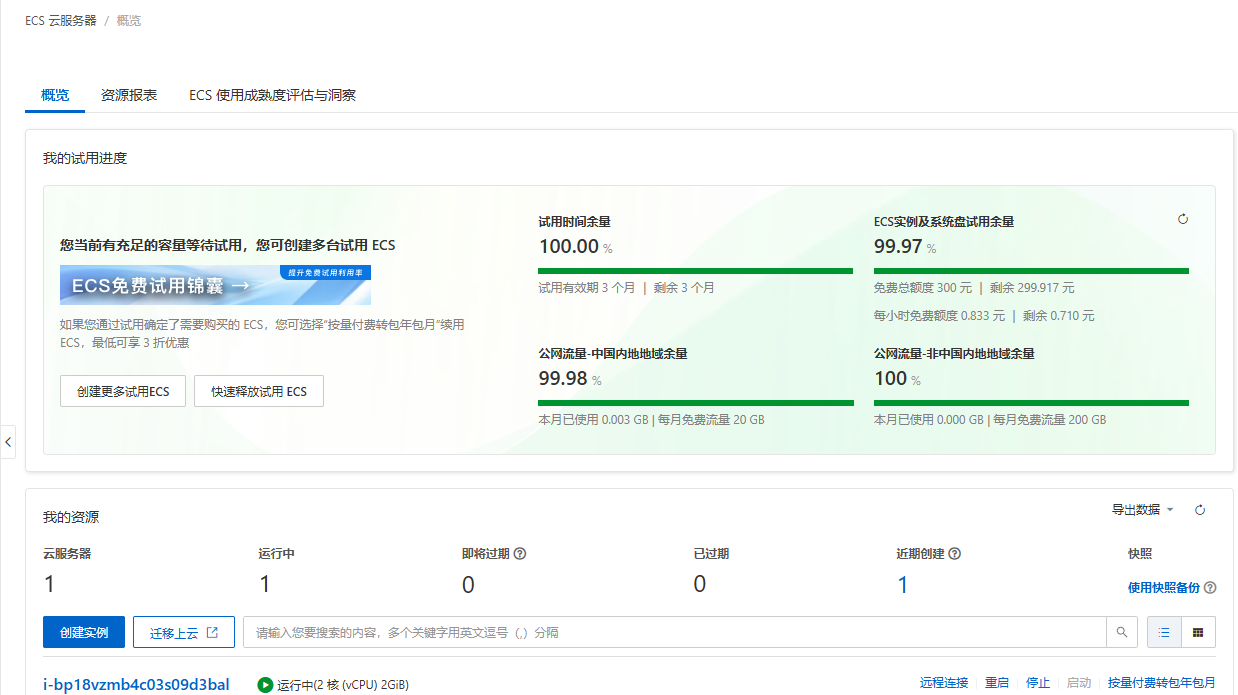Select the 概览 tab
Screen dimensions: 1238x695
point(55,95)
